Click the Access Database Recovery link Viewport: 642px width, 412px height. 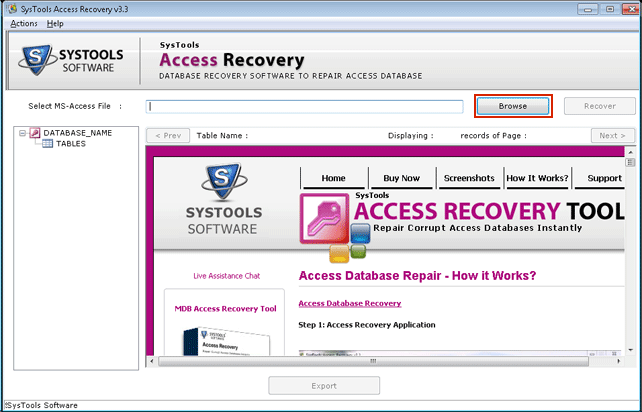point(350,303)
